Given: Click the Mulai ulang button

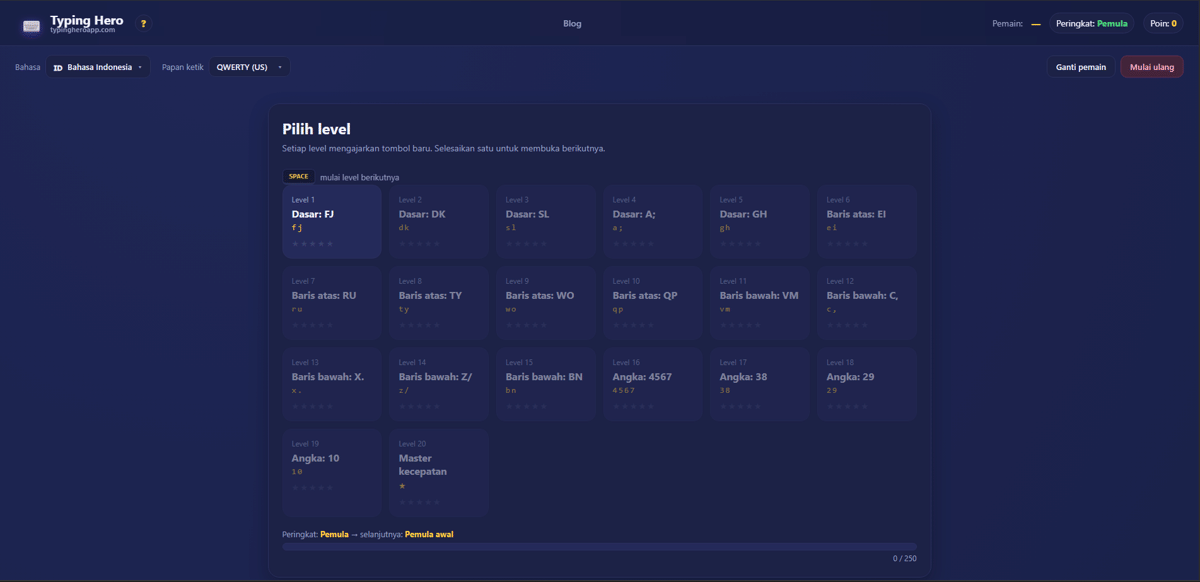Looking at the screenshot, I should [x=1152, y=67].
